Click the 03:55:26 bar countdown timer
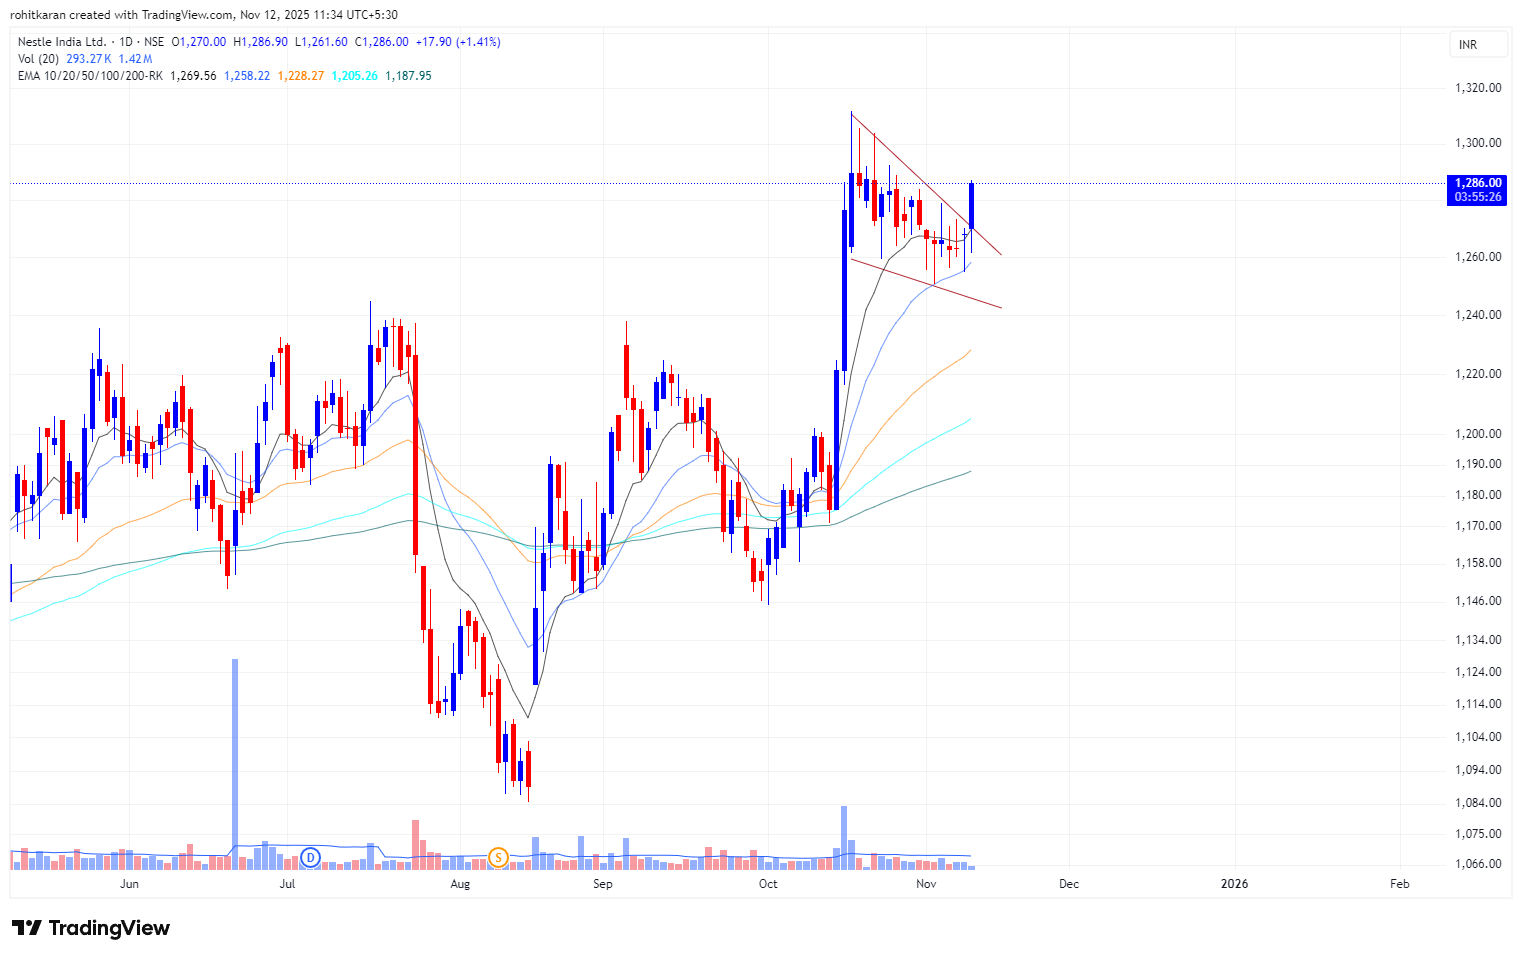The width and height of the screenshot is (1522, 958). pos(1478,197)
